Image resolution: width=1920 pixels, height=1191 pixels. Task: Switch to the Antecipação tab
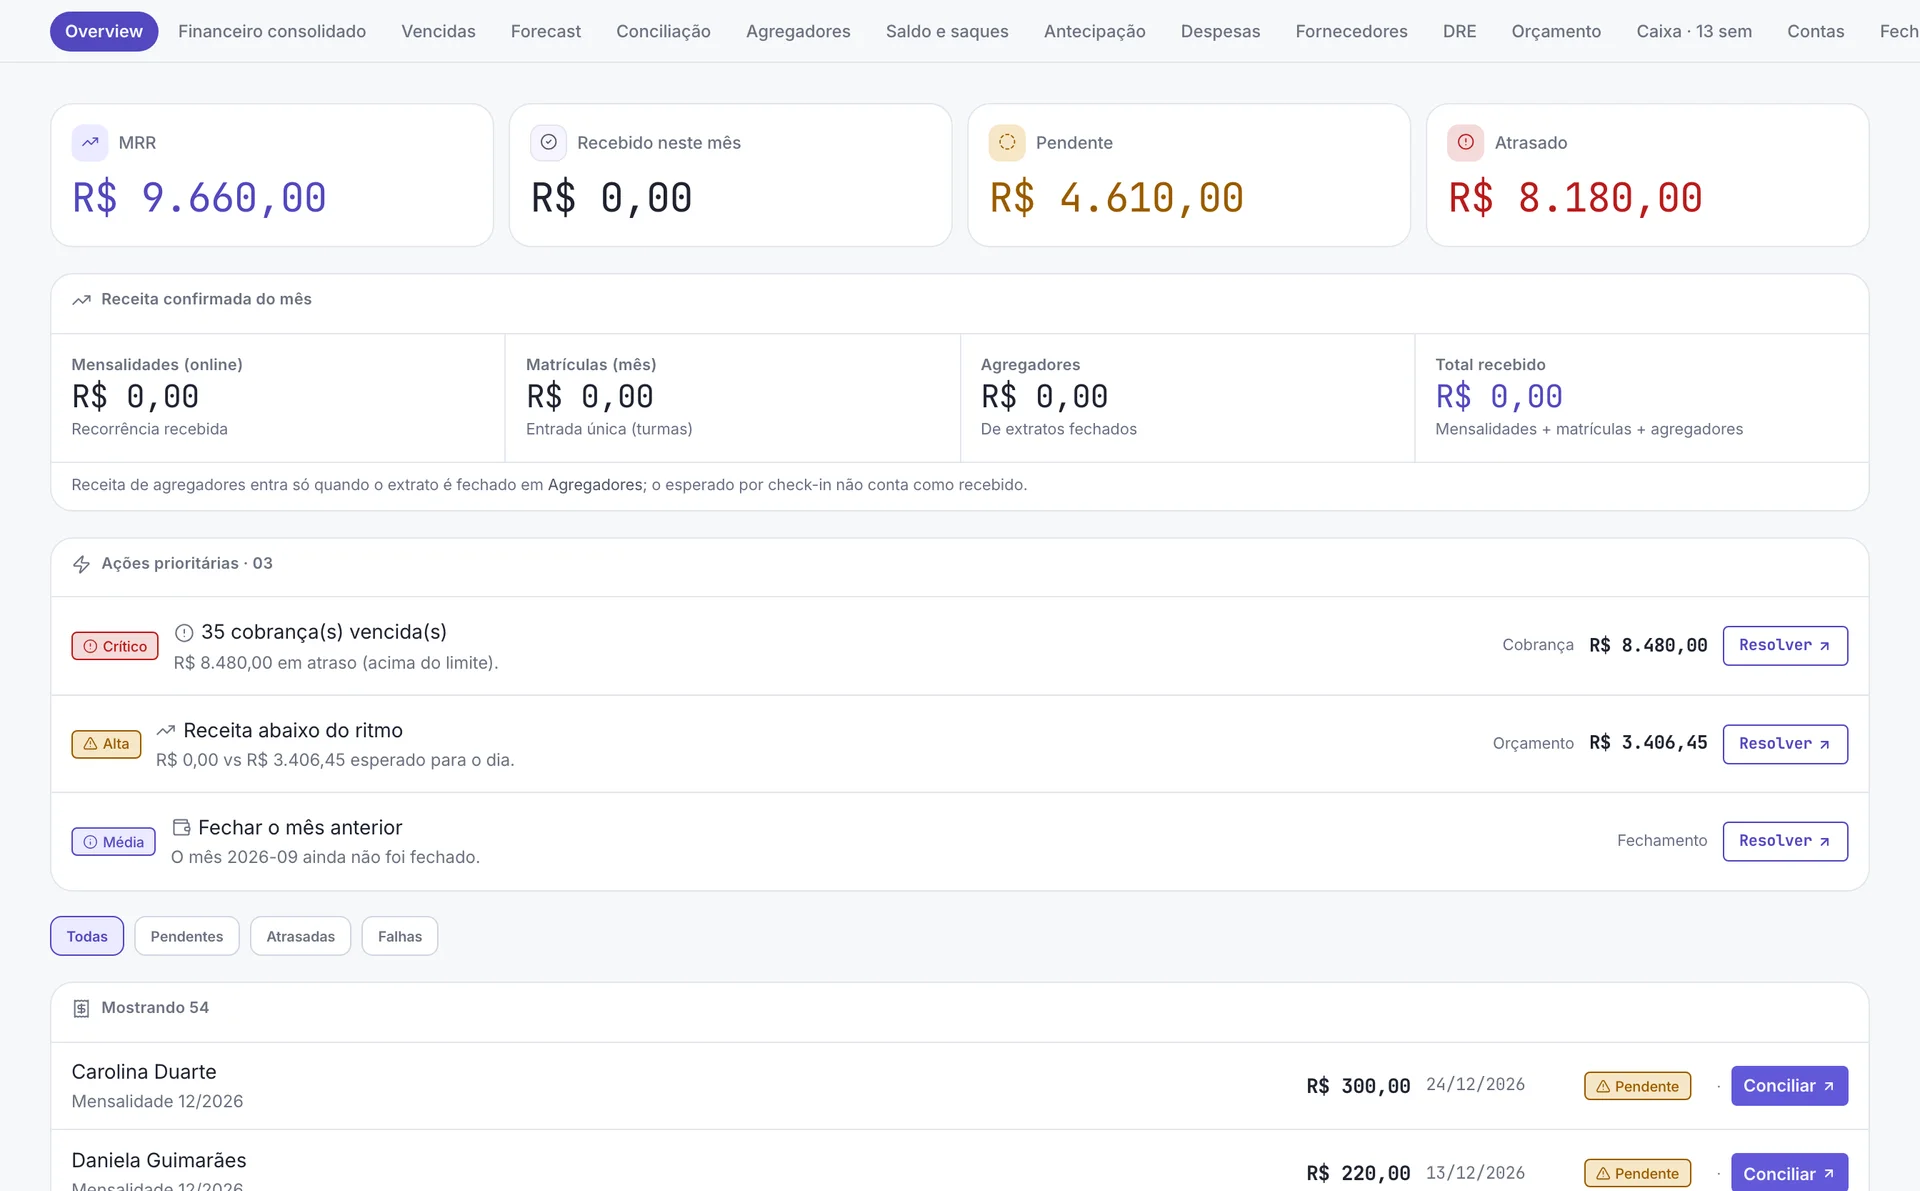[1095, 31]
